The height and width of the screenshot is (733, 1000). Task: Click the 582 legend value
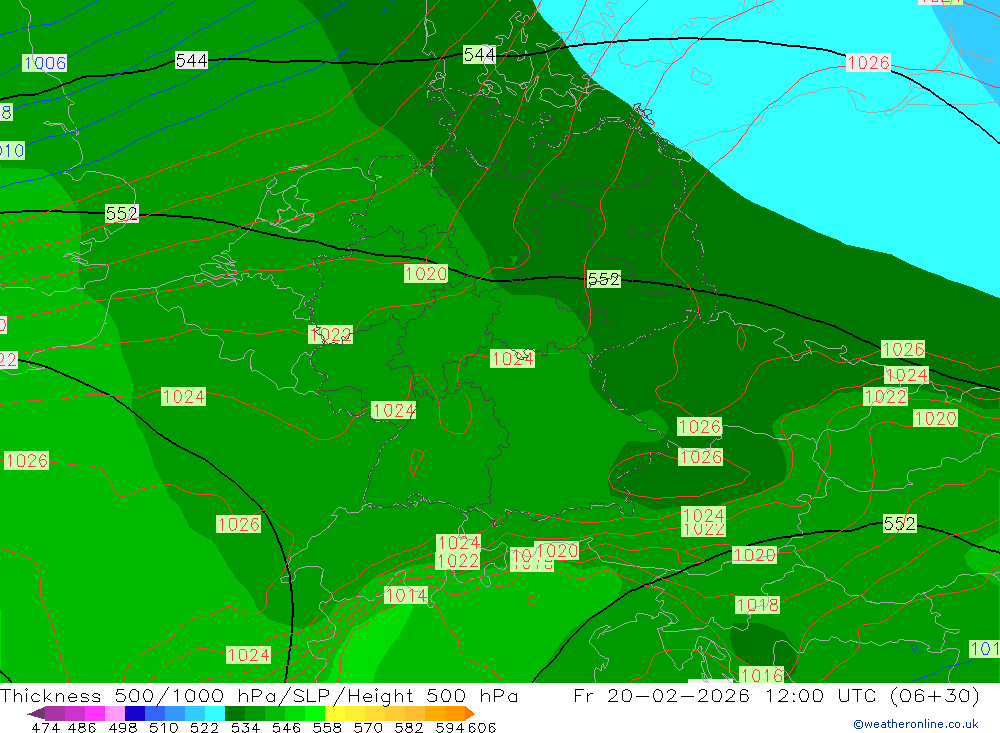click(x=408, y=728)
